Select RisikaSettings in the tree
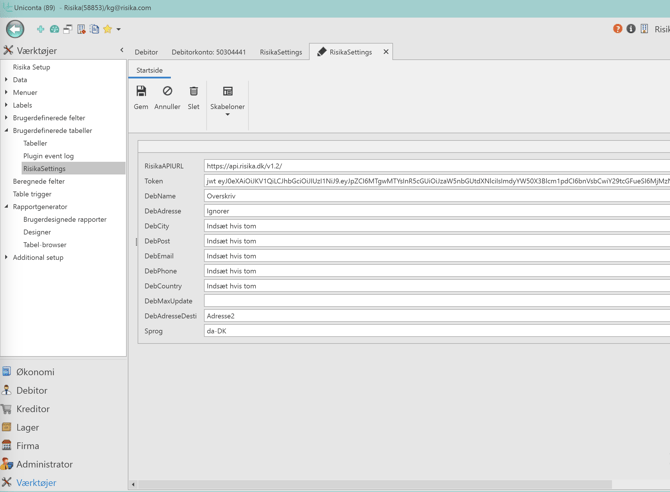This screenshot has width=670, height=492. [73, 168]
